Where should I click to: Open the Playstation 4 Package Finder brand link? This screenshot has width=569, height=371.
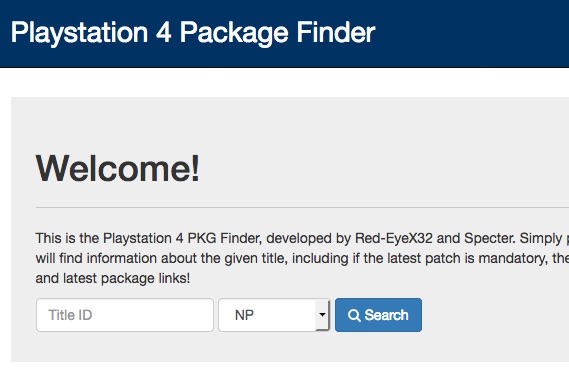pyautogui.click(x=193, y=33)
